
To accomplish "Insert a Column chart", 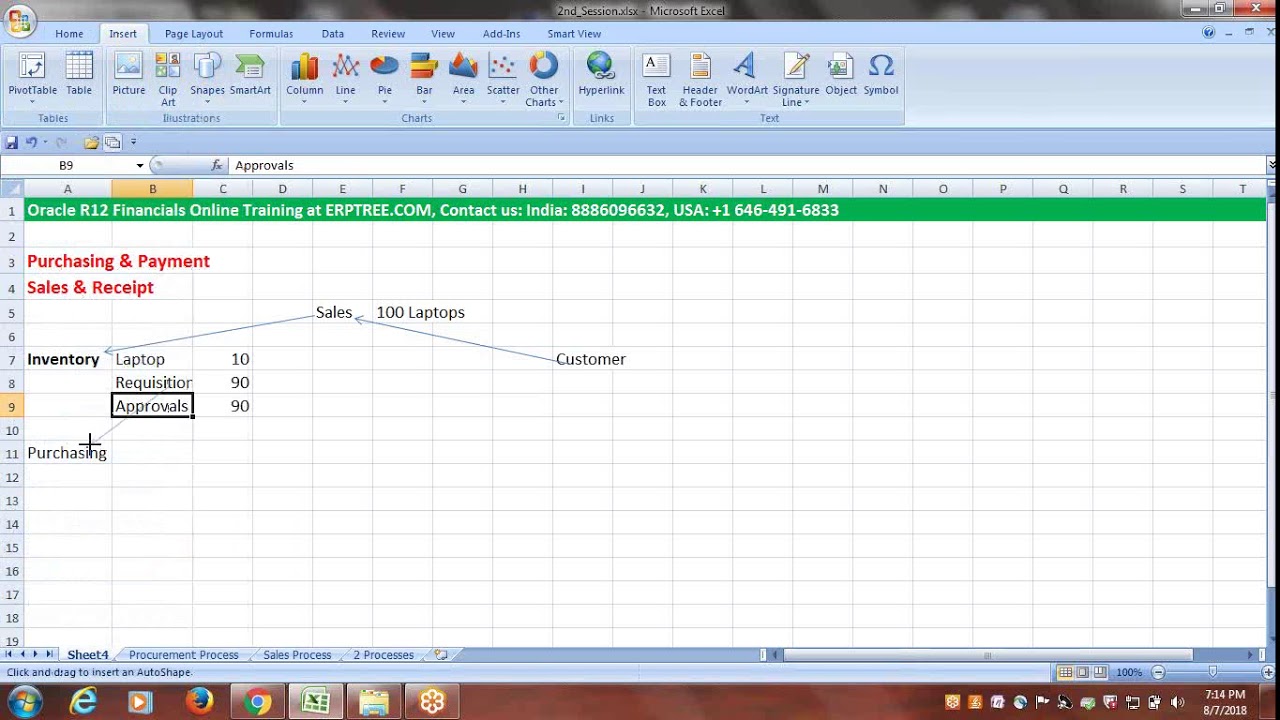I will (x=304, y=80).
